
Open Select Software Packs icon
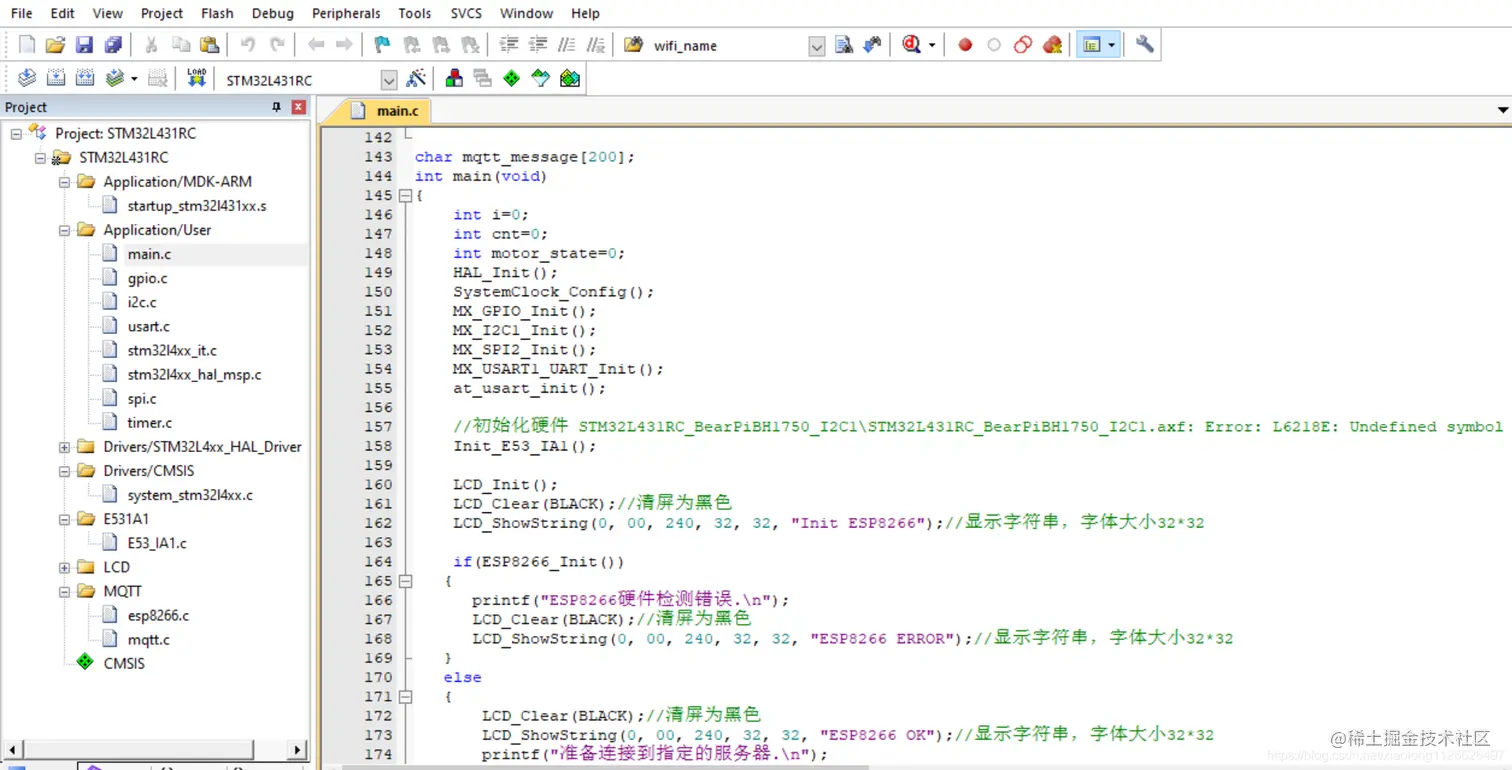point(541,78)
